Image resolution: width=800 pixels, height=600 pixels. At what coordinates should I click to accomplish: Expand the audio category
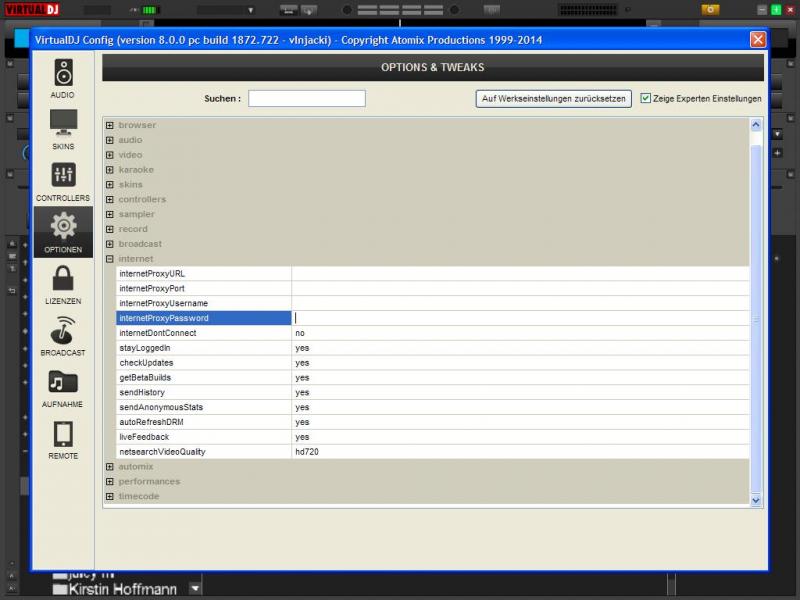[110, 140]
